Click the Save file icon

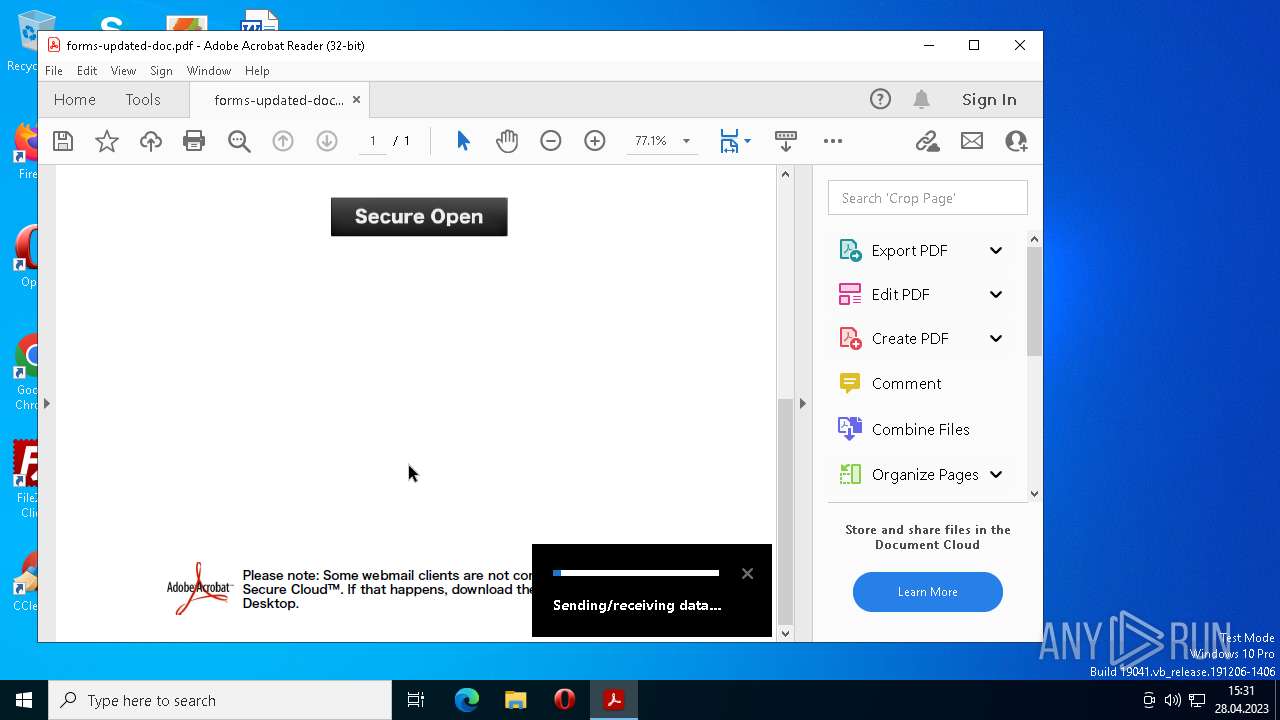point(63,141)
